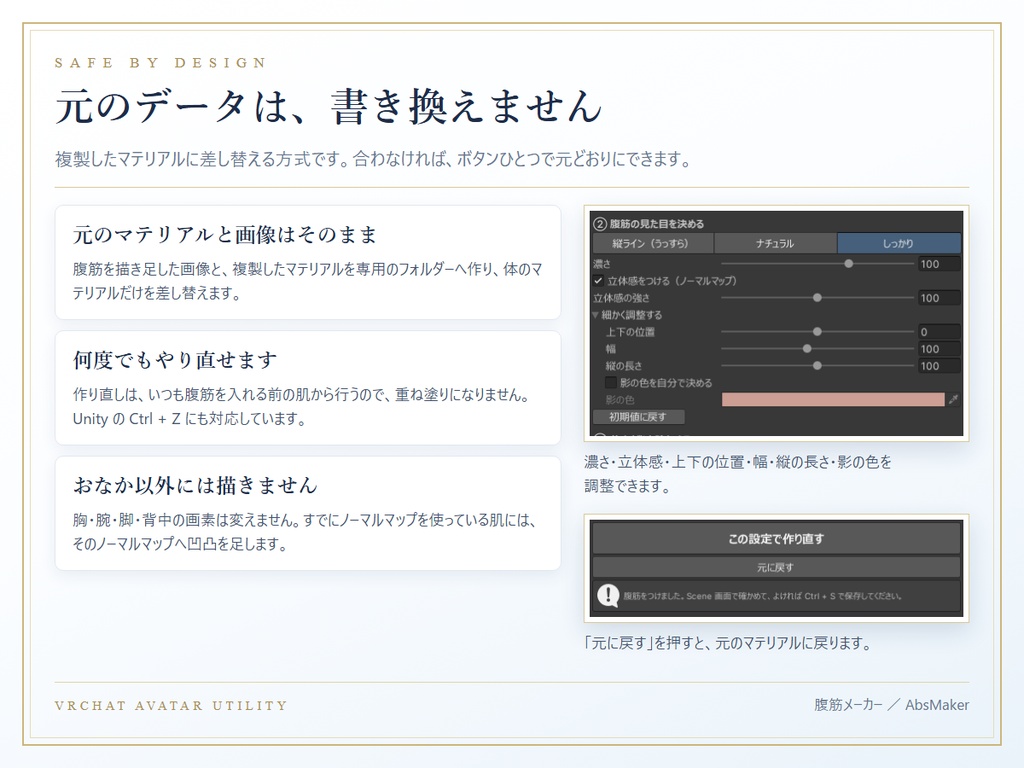The image size is (1024, 768).
Task: Open the 影の色 pink color swatch
Action: (833, 399)
